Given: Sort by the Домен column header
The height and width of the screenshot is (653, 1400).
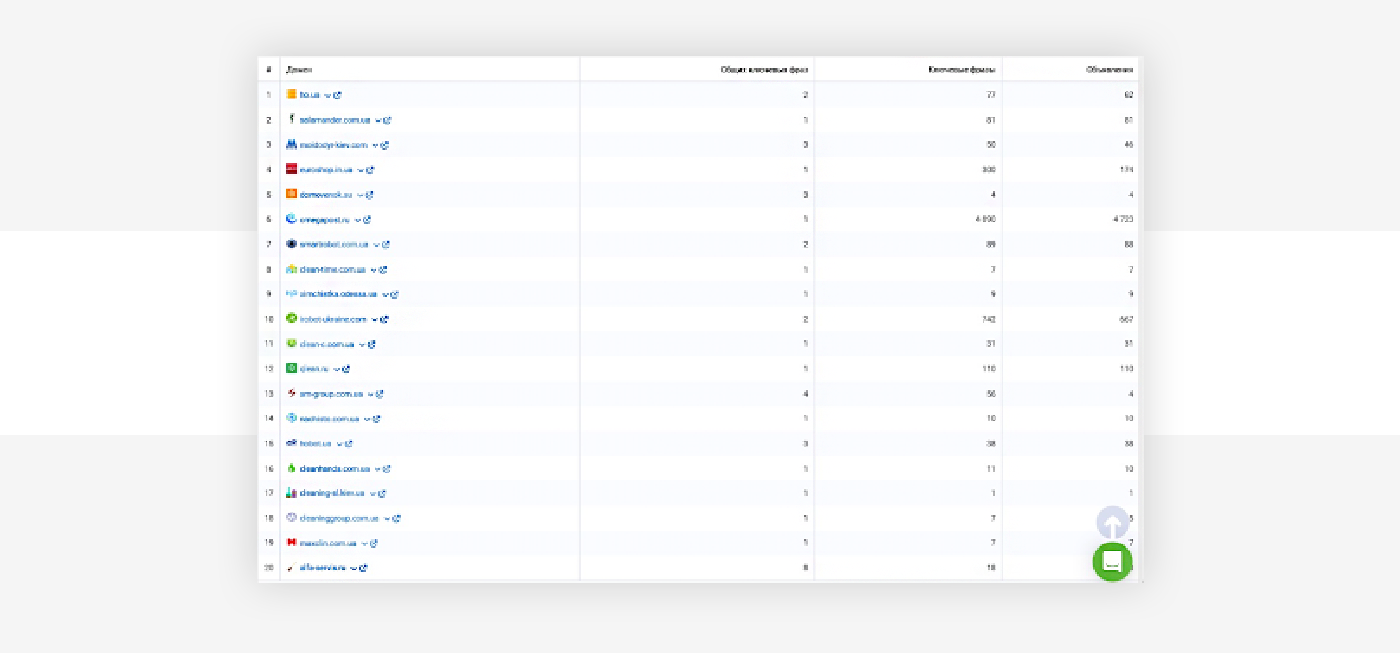Looking at the screenshot, I should 299,70.
